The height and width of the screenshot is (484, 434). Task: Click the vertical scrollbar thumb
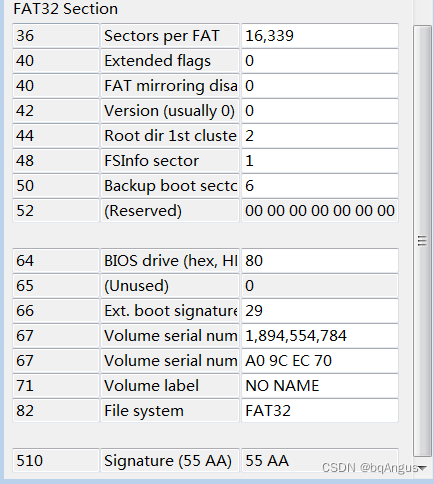pos(422,241)
